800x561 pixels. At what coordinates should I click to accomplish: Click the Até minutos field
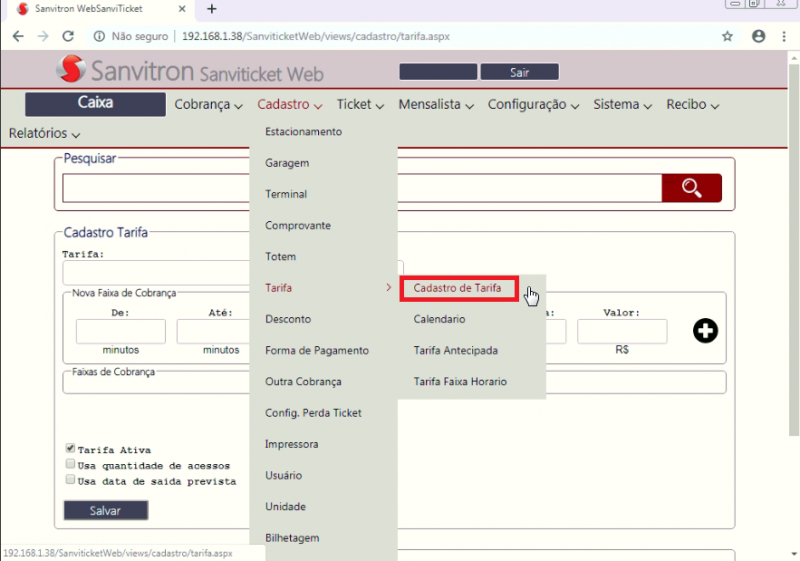tap(213, 332)
